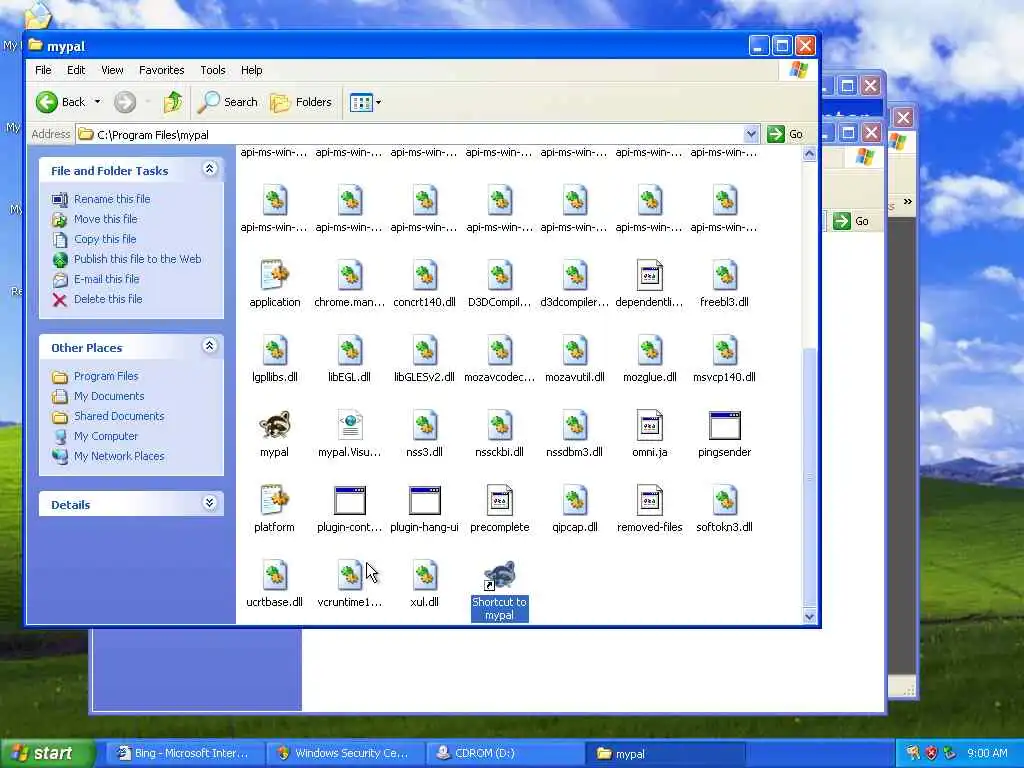The height and width of the screenshot is (768, 1024).
Task: Select the chrome.manifest file icon
Action: (x=349, y=276)
